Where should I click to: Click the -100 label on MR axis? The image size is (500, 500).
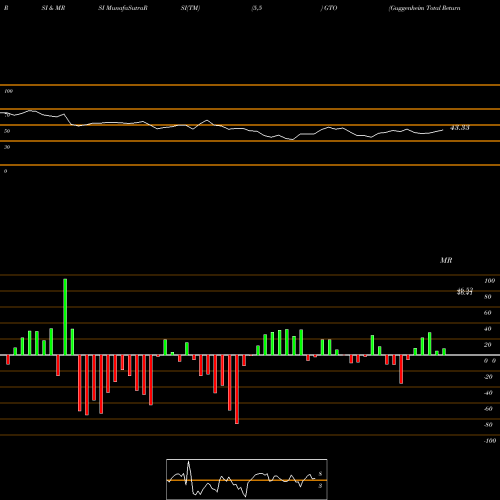(x=490, y=441)
